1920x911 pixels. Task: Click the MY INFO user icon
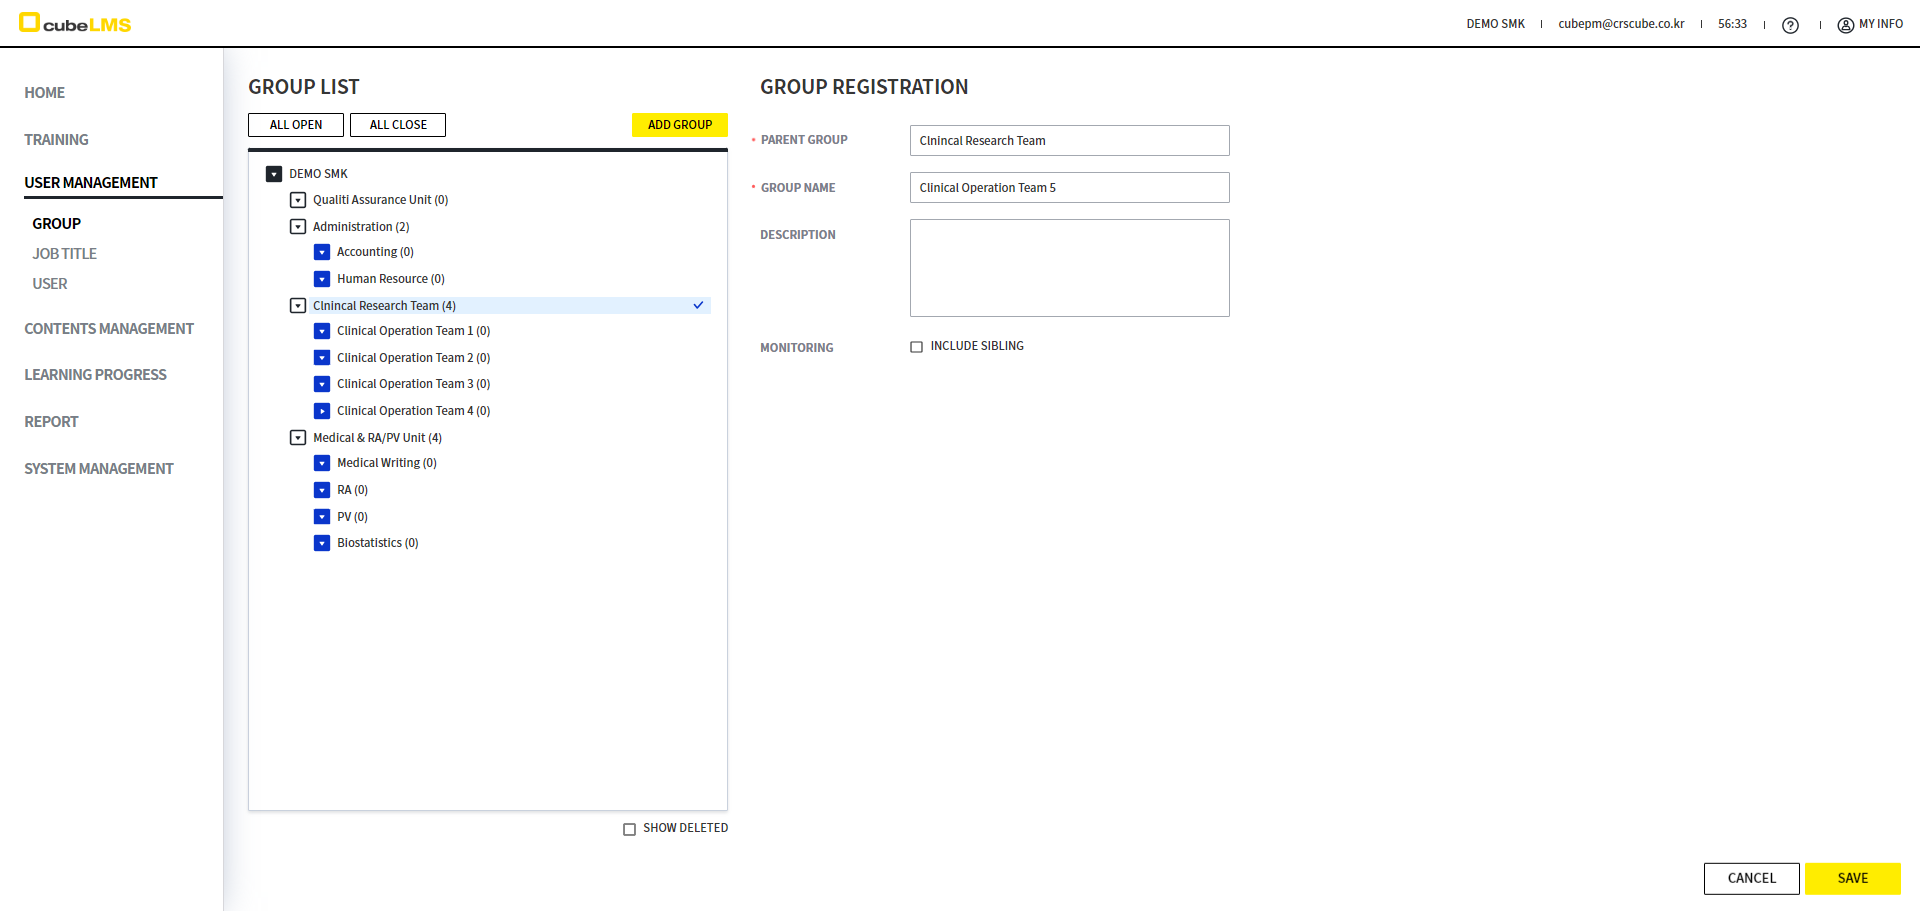point(1845,25)
